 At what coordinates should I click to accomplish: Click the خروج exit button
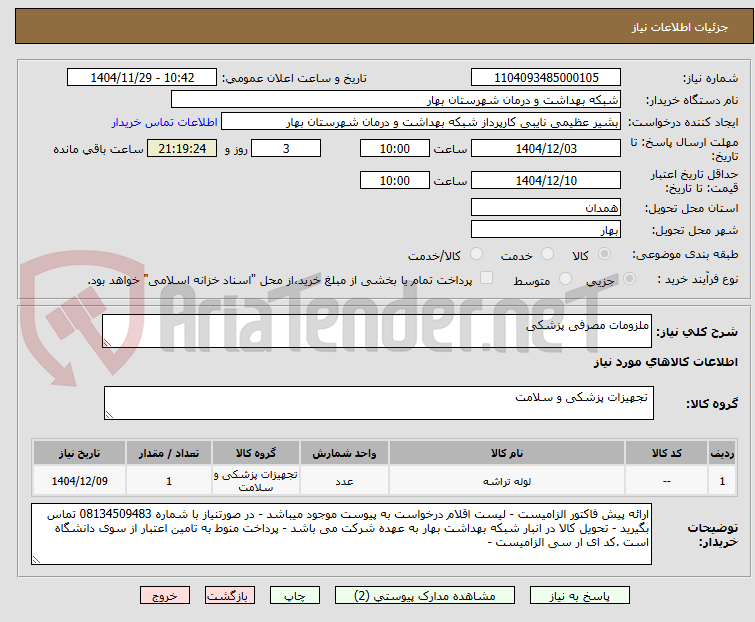pos(165,596)
